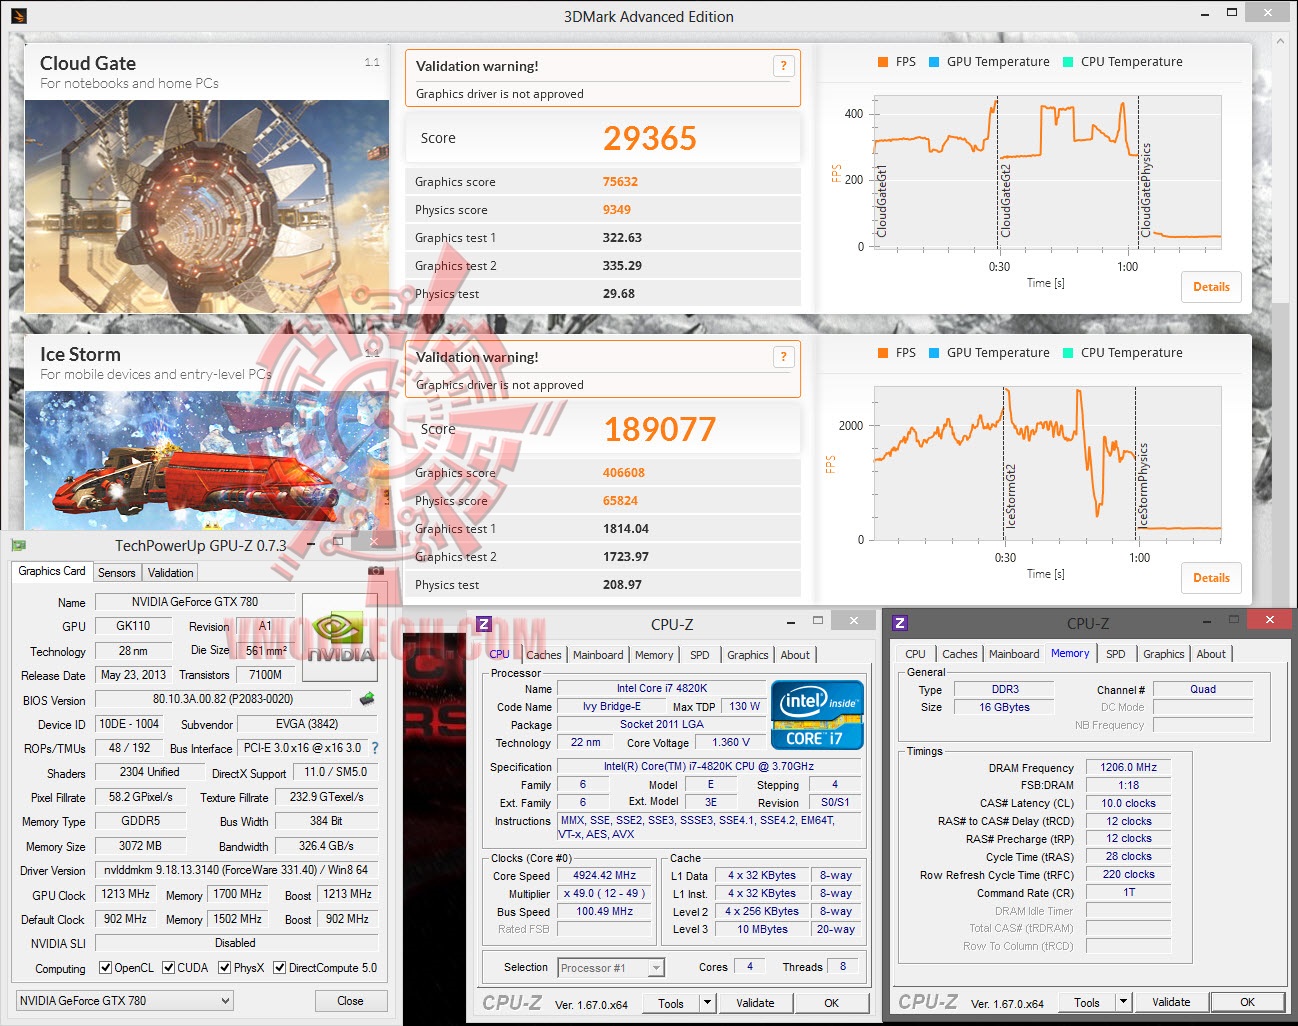Viewport: 1298px width, 1026px height.
Task: Click CPU Temperature legend swatch of Cloud Gate chart
Action: tap(1068, 62)
